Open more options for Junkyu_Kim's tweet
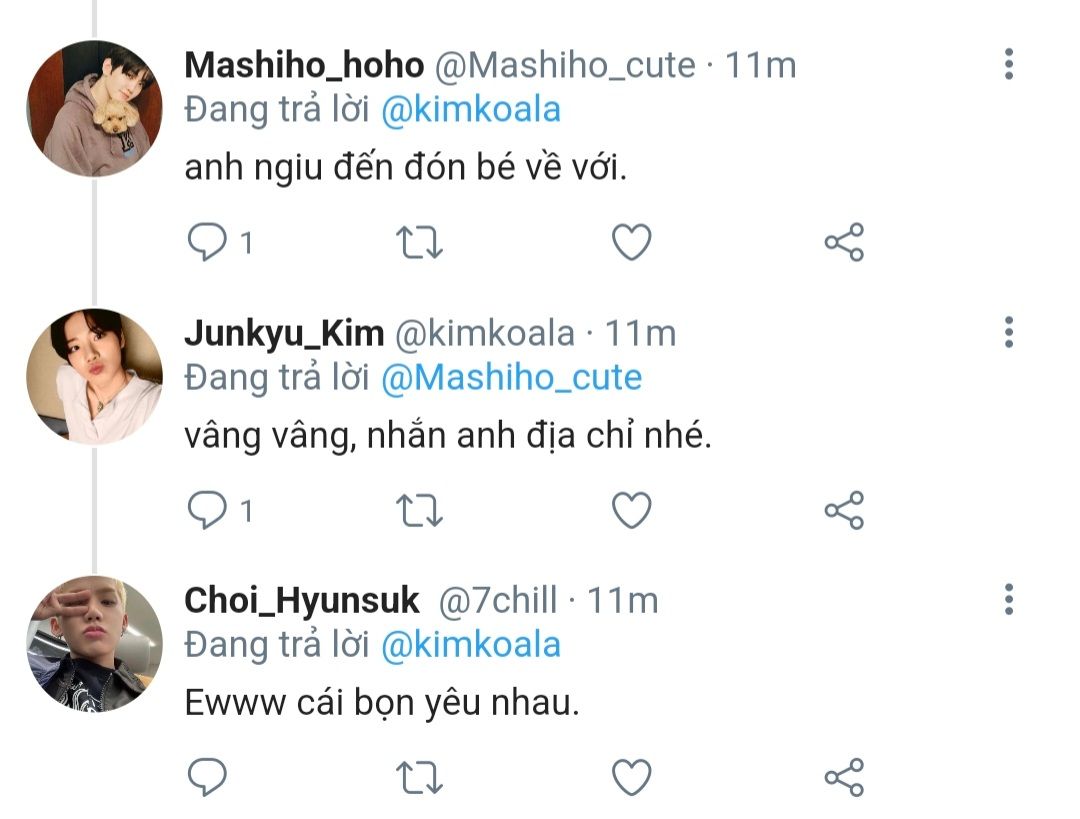The height and width of the screenshot is (819, 1080). [1009, 332]
